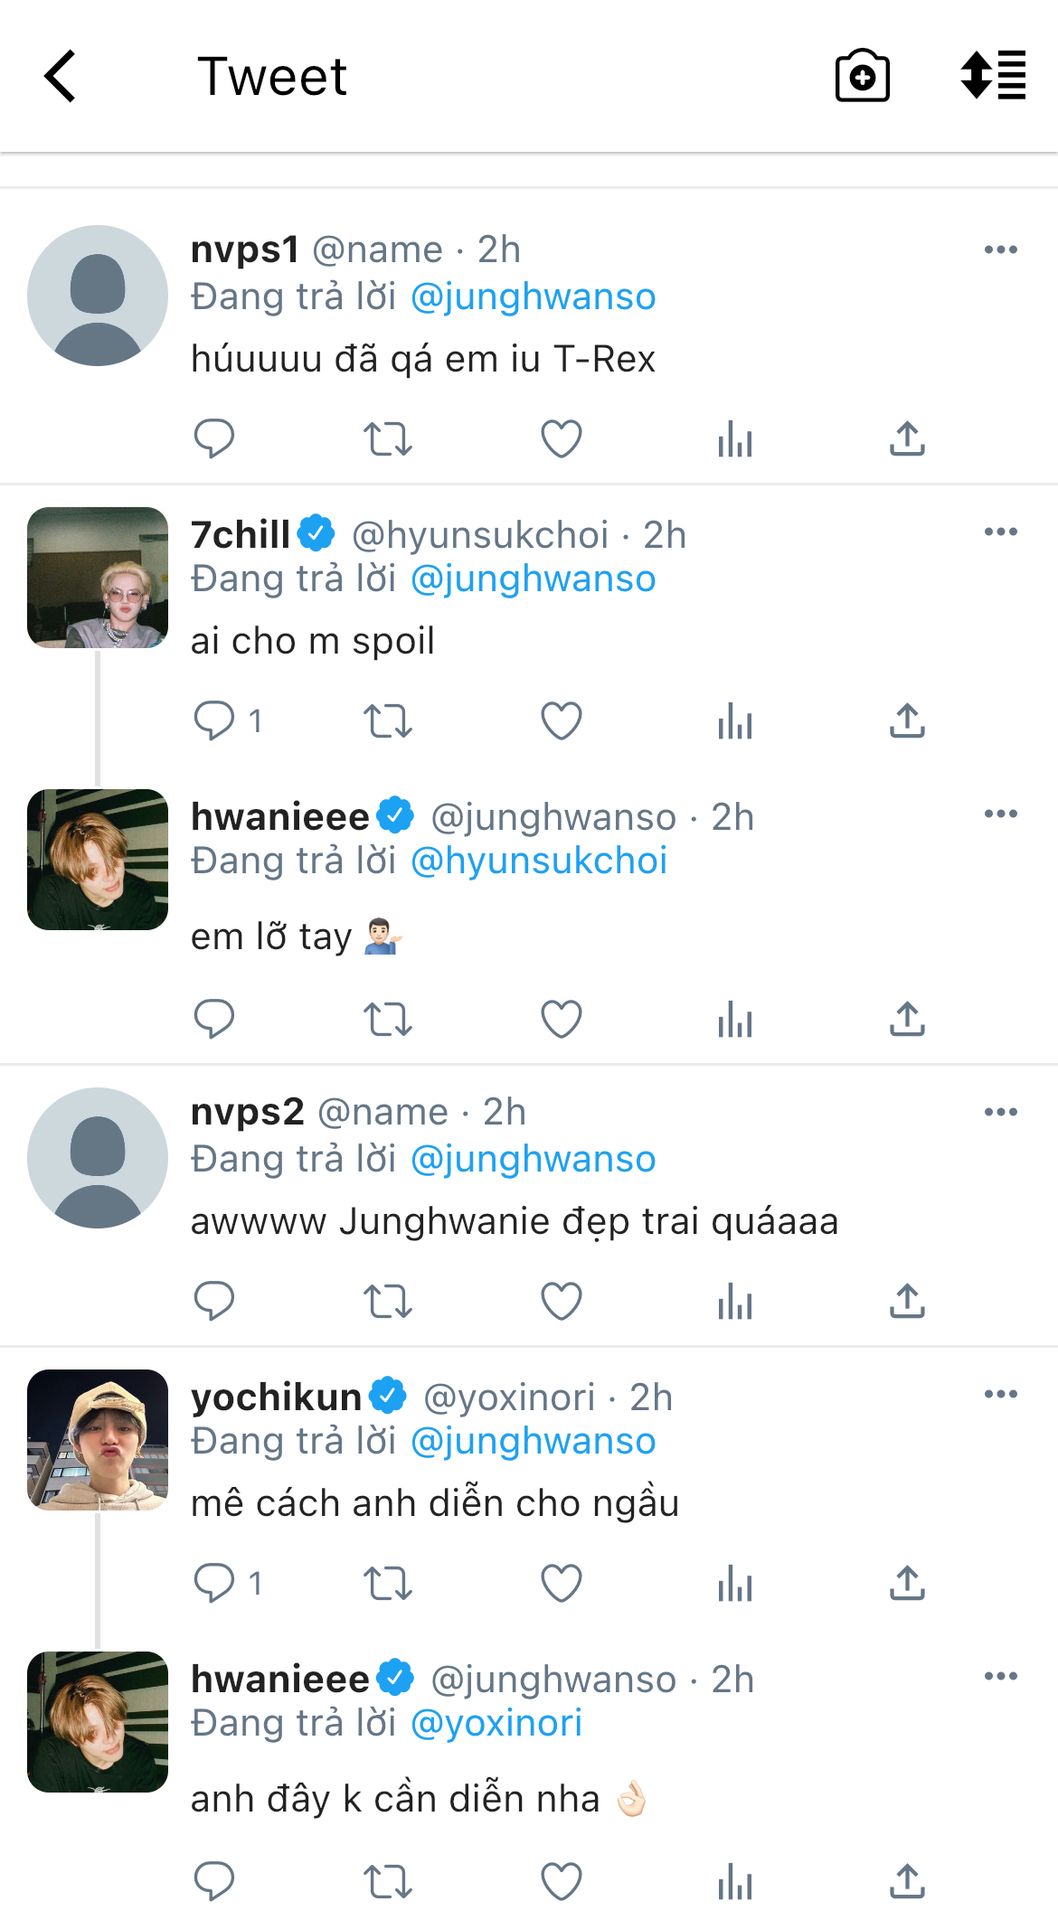Reply to yochikun's tweet
This screenshot has width=1058, height=1920.
click(214, 1583)
